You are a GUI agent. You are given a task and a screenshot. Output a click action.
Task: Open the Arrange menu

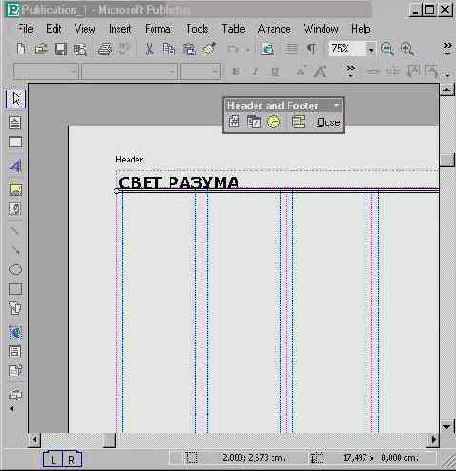pos(274,29)
